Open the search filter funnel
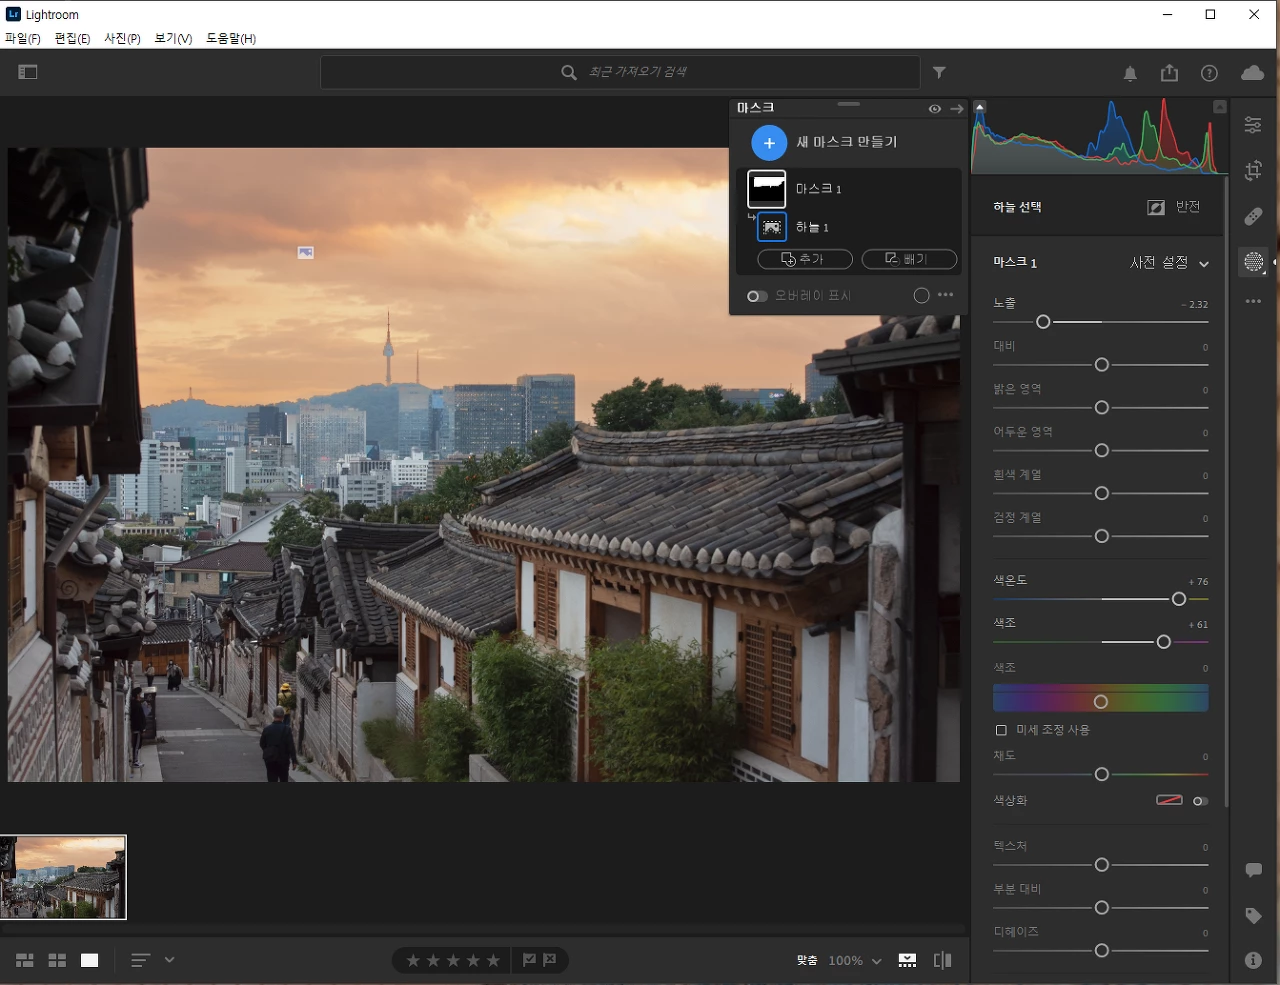Viewport: 1280px width, 985px height. [939, 72]
